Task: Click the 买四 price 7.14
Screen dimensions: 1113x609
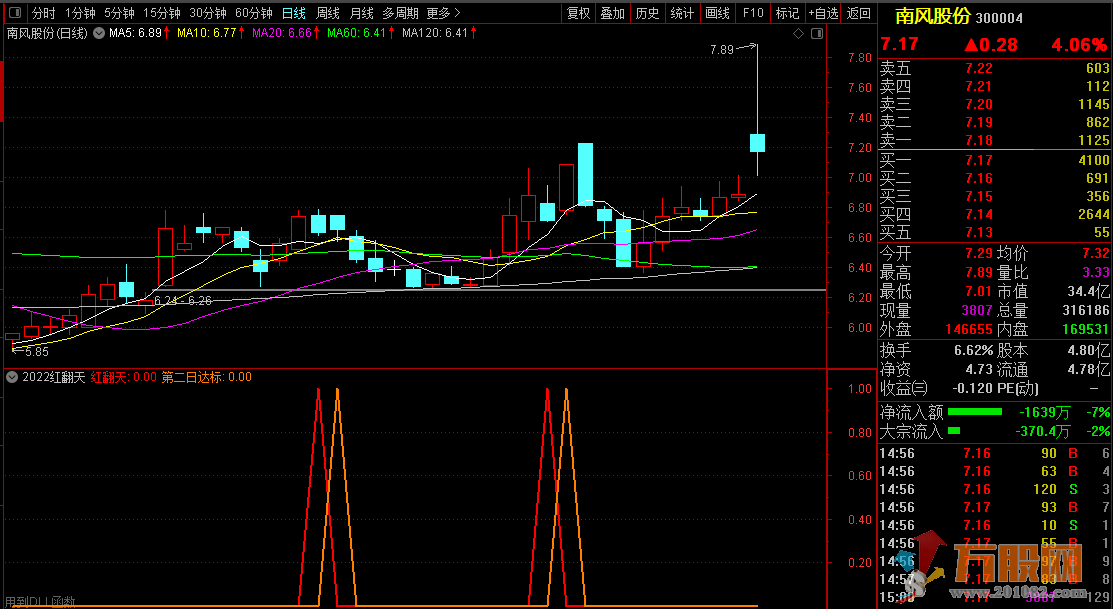Action: pos(979,214)
